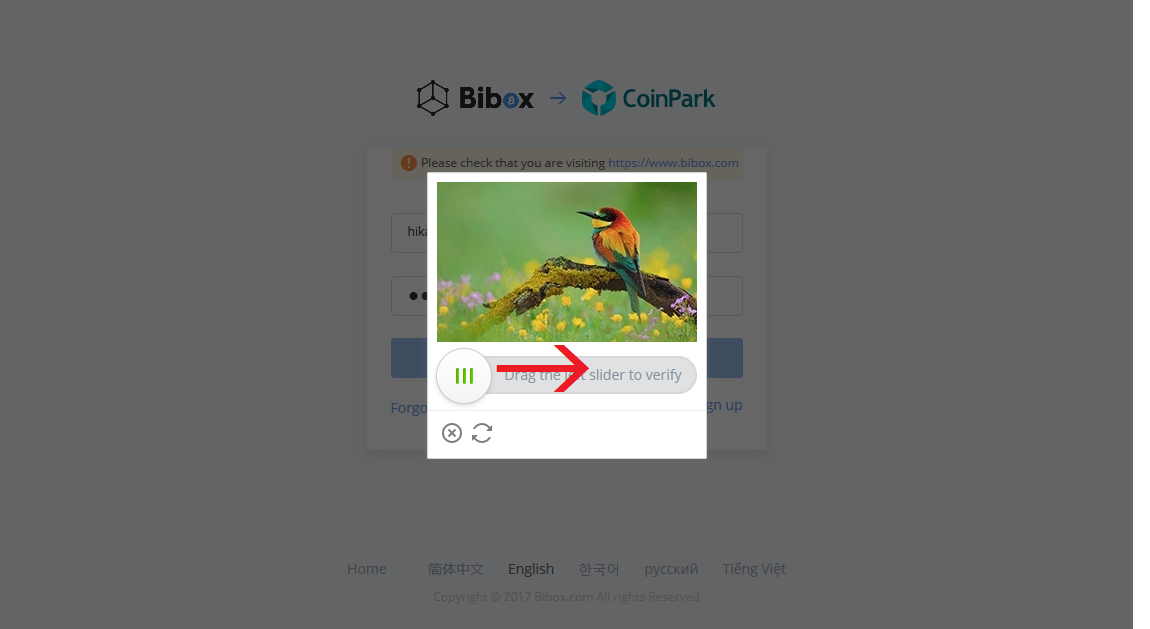This screenshot has height=629, width=1150.
Task: Close the captcha with the X icon
Action: (452, 433)
